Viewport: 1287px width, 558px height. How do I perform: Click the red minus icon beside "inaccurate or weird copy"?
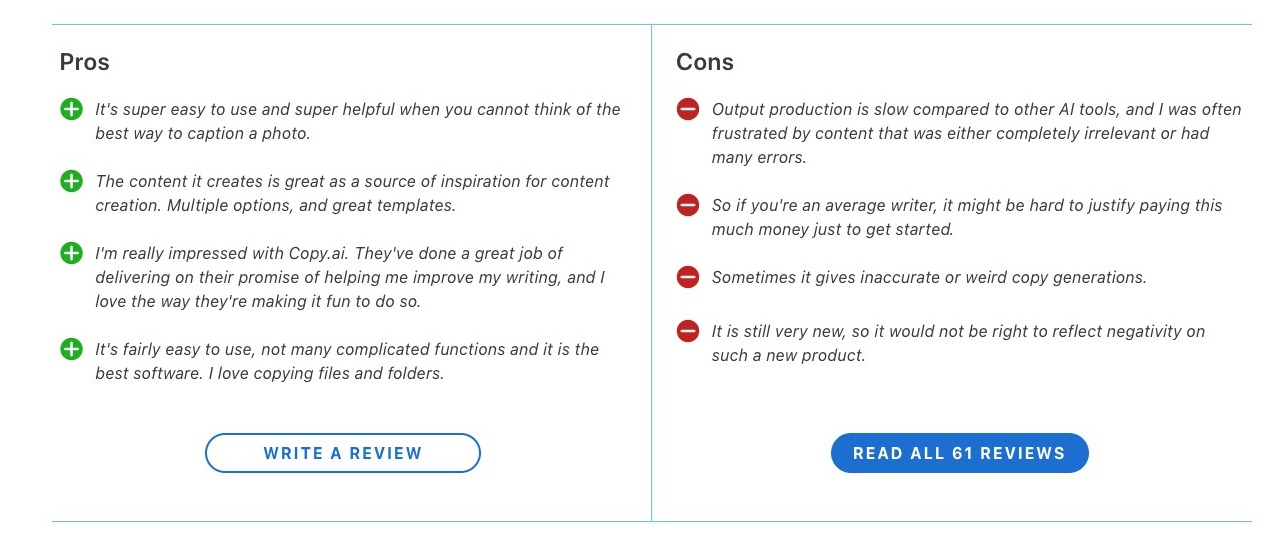[688, 277]
